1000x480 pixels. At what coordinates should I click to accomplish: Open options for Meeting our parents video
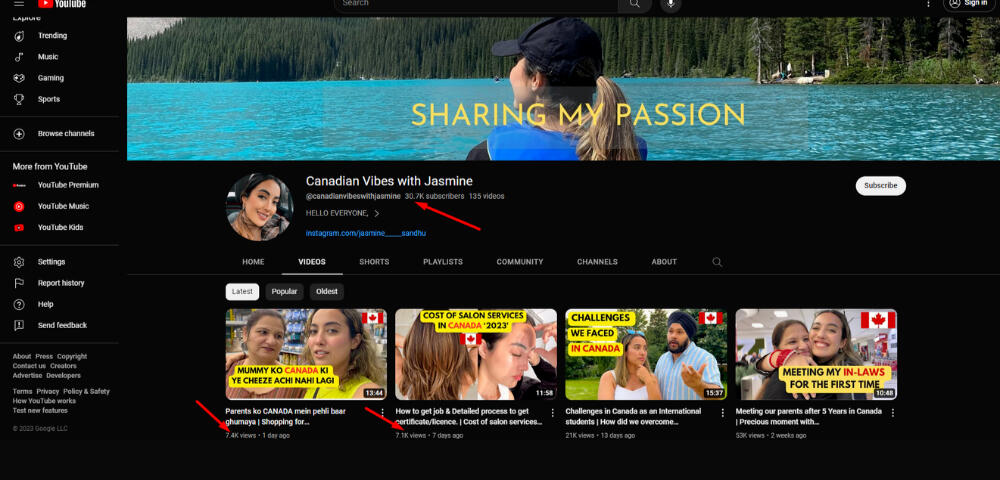893,412
